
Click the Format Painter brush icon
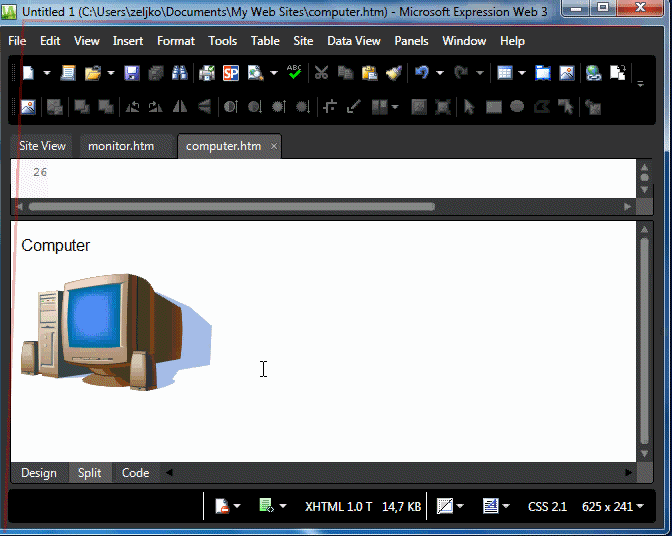tap(393, 73)
